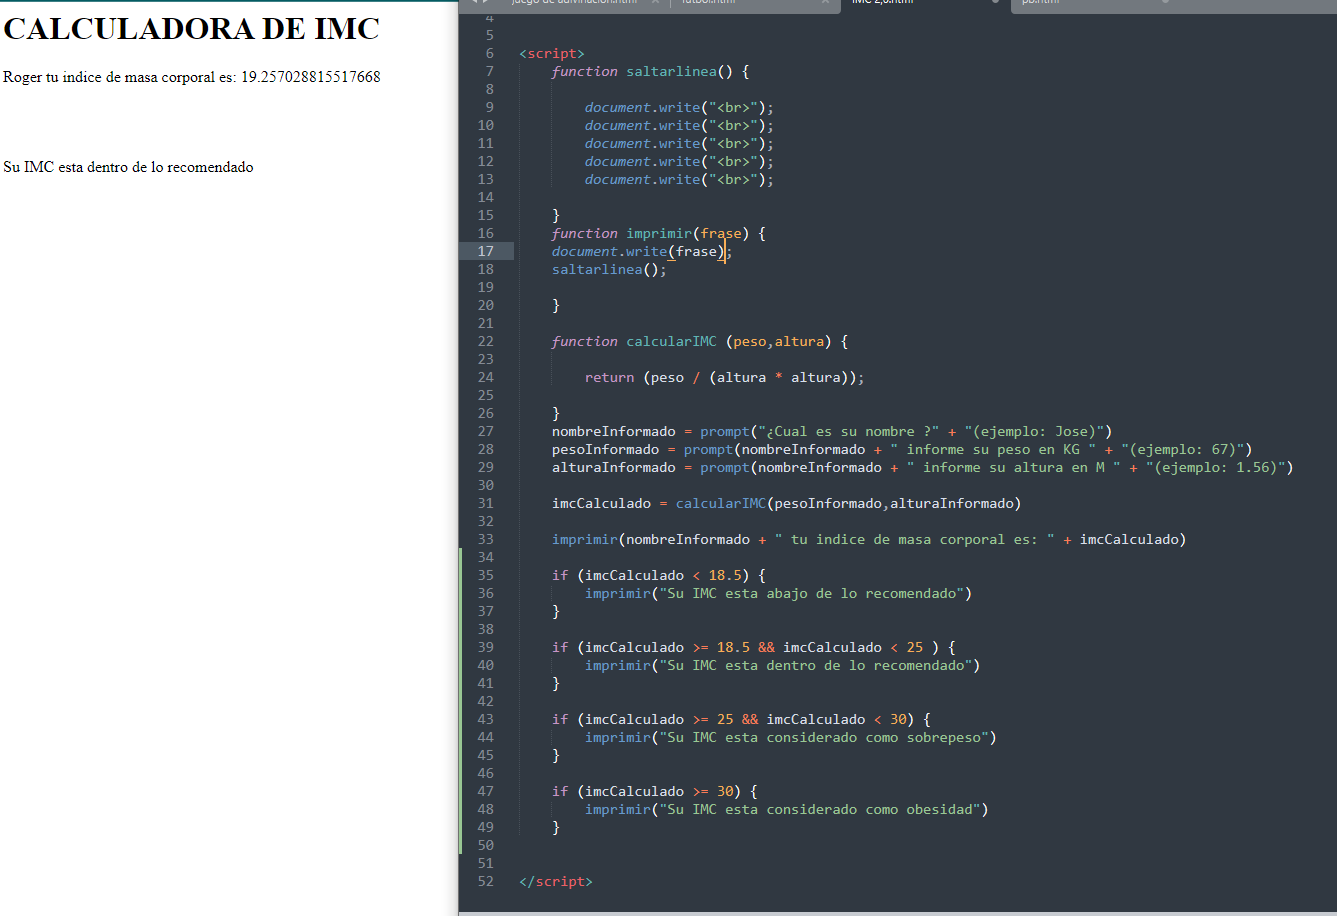Click line number 15 in the gutter

[485, 215]
